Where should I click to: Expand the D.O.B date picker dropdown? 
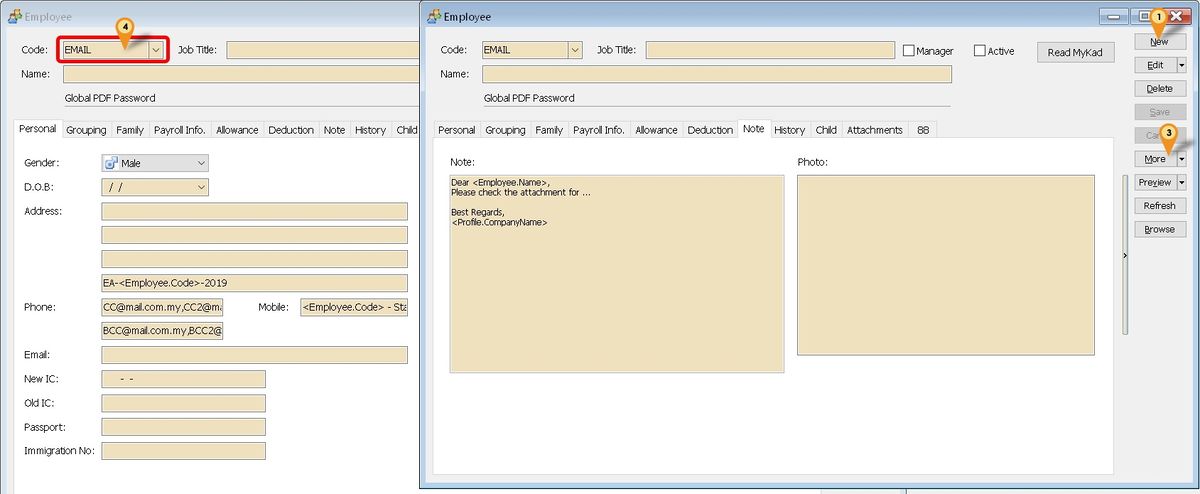click(x=201, y=187)
